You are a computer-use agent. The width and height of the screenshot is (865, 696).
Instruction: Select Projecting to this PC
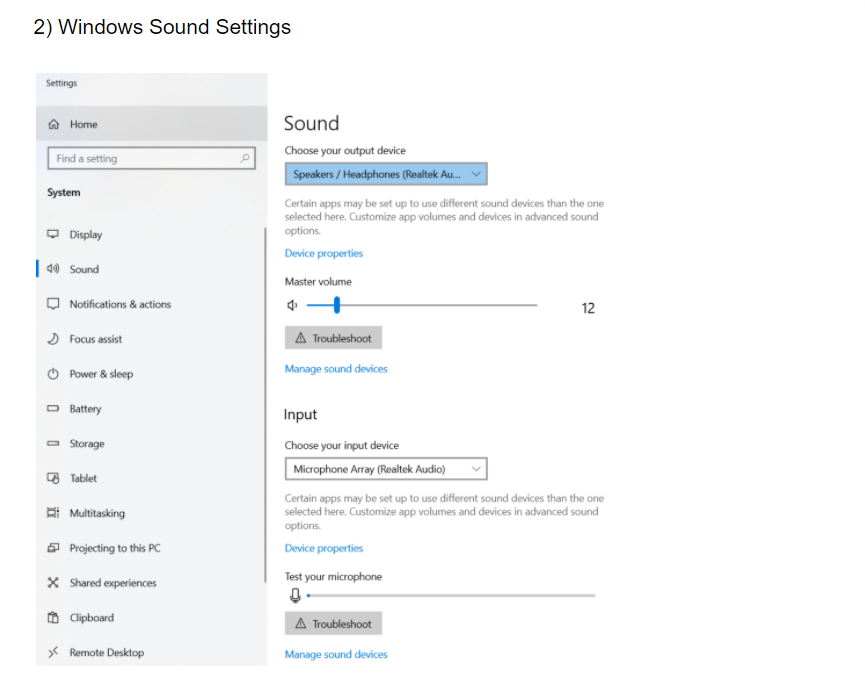pos(114,548)
